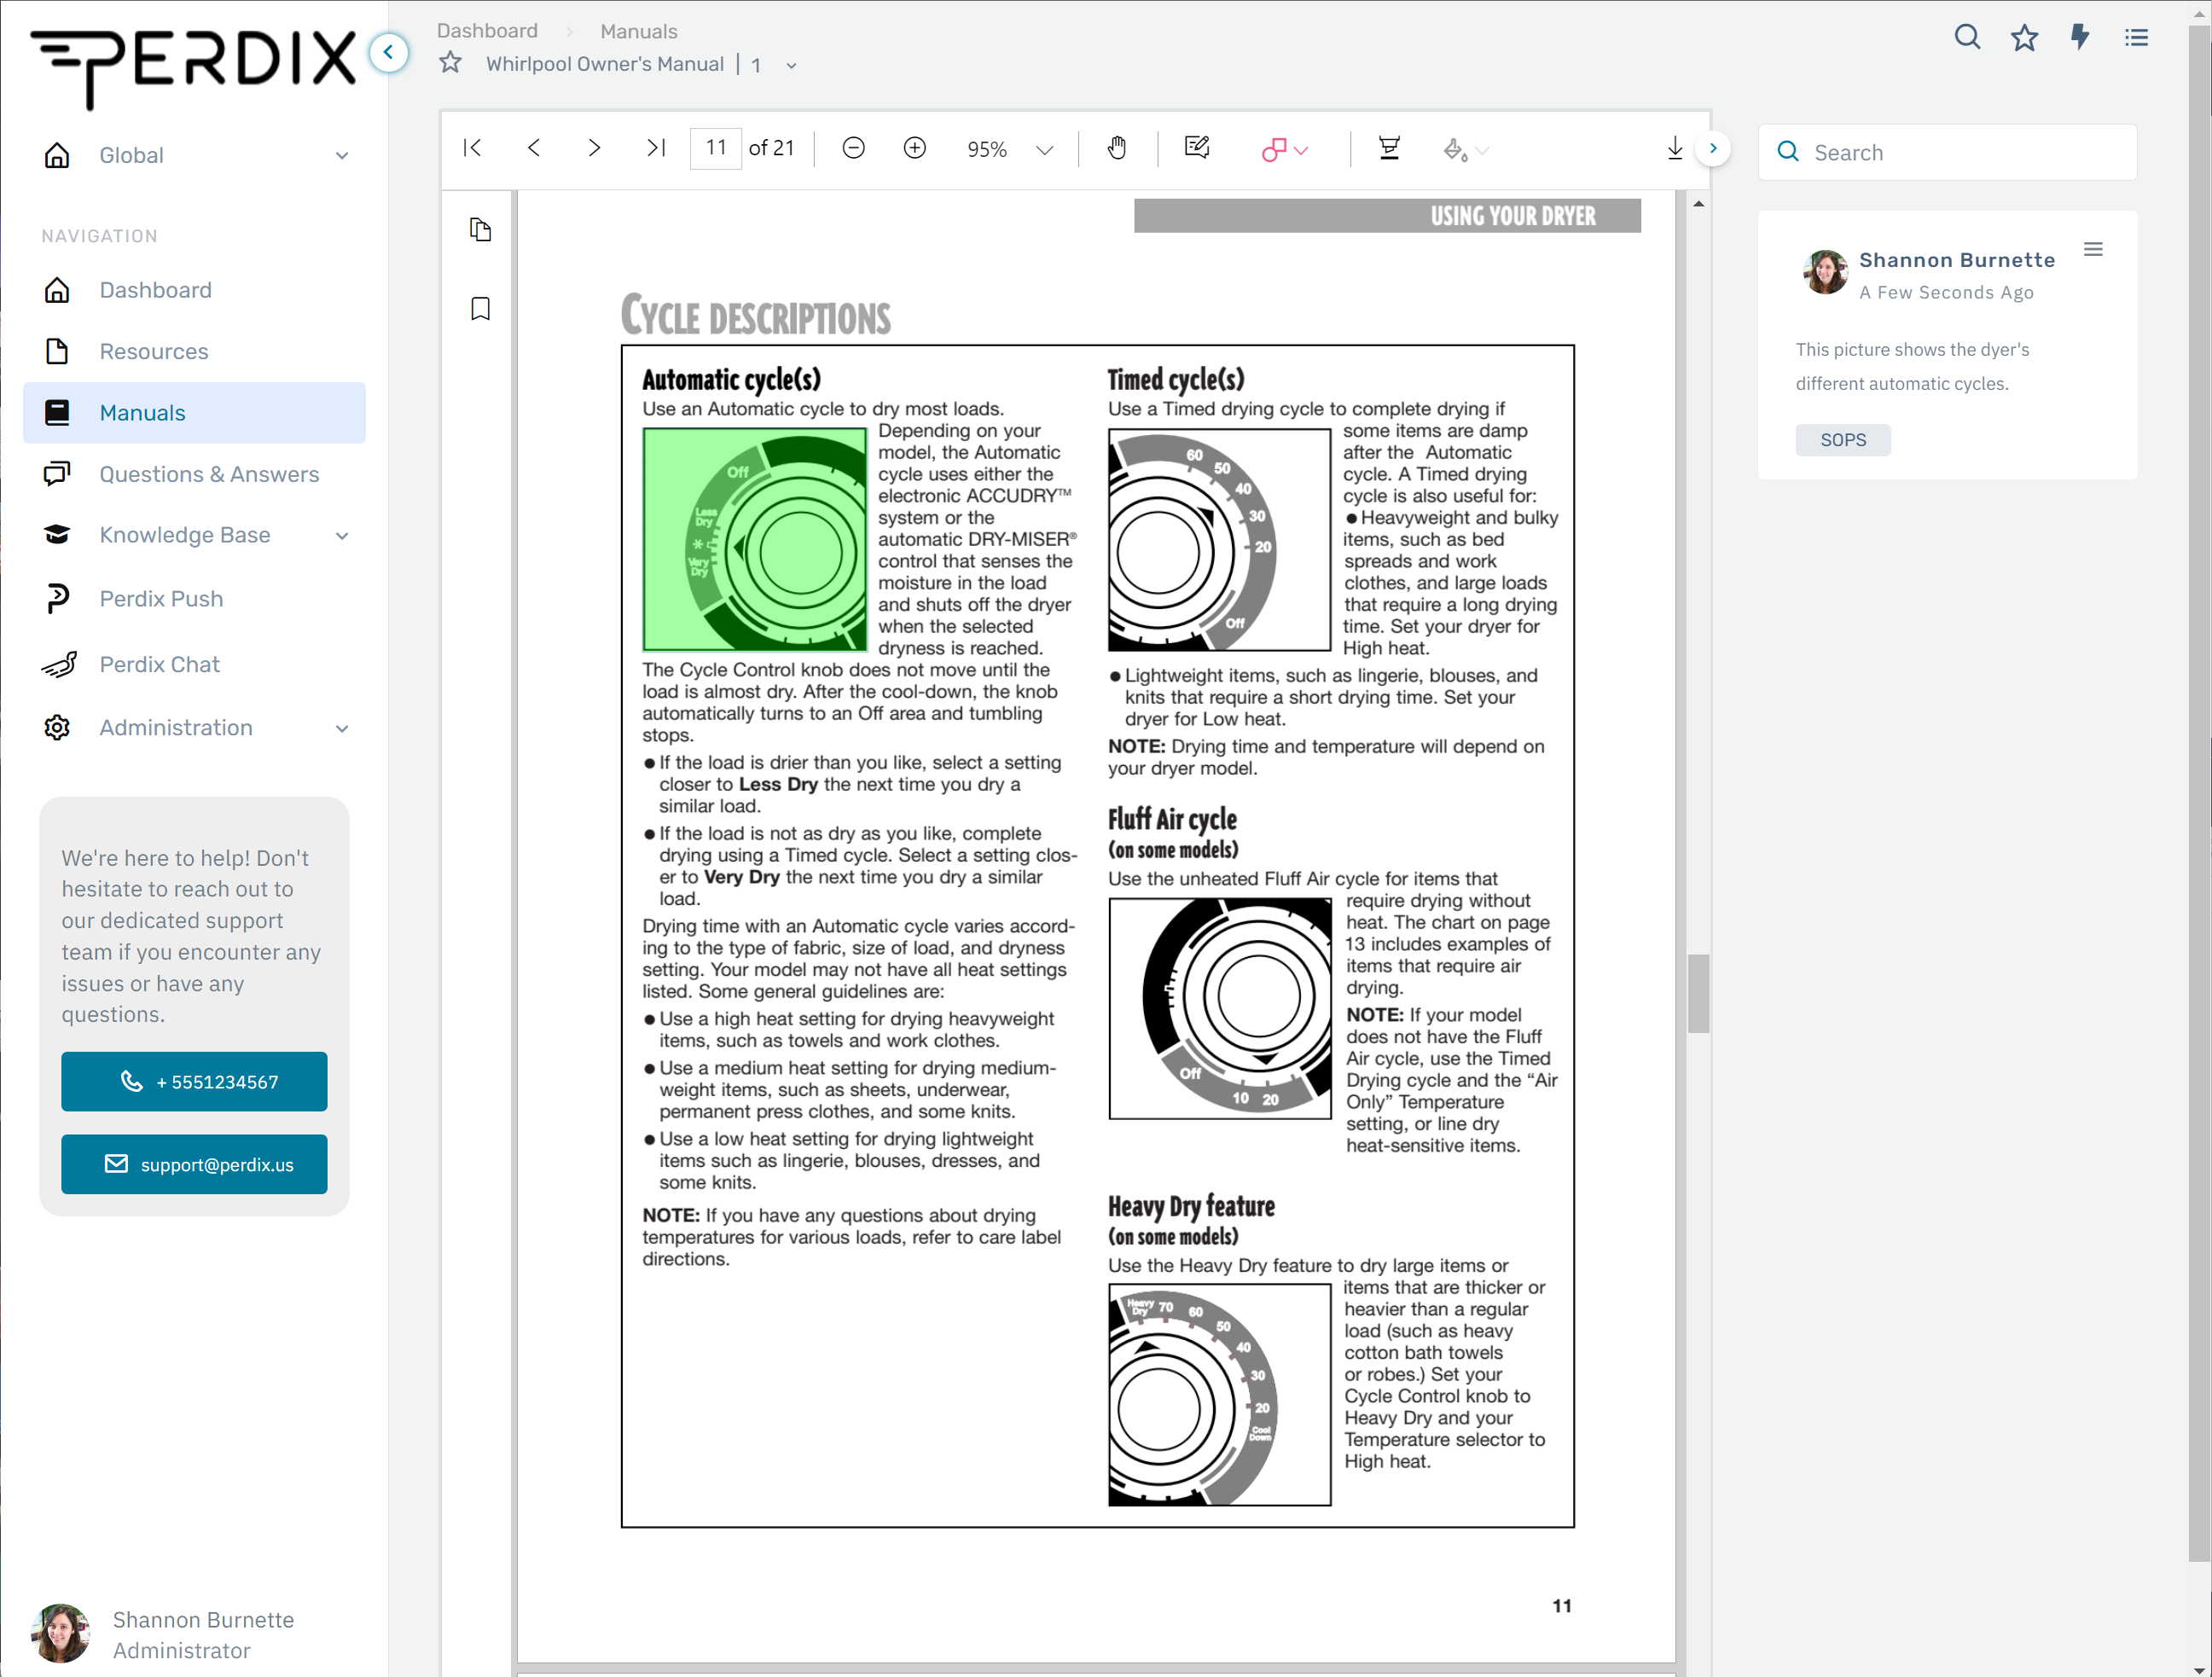Click the comments Search field
Viewport: 2212px width, 1677px height.
point(1947,152)
